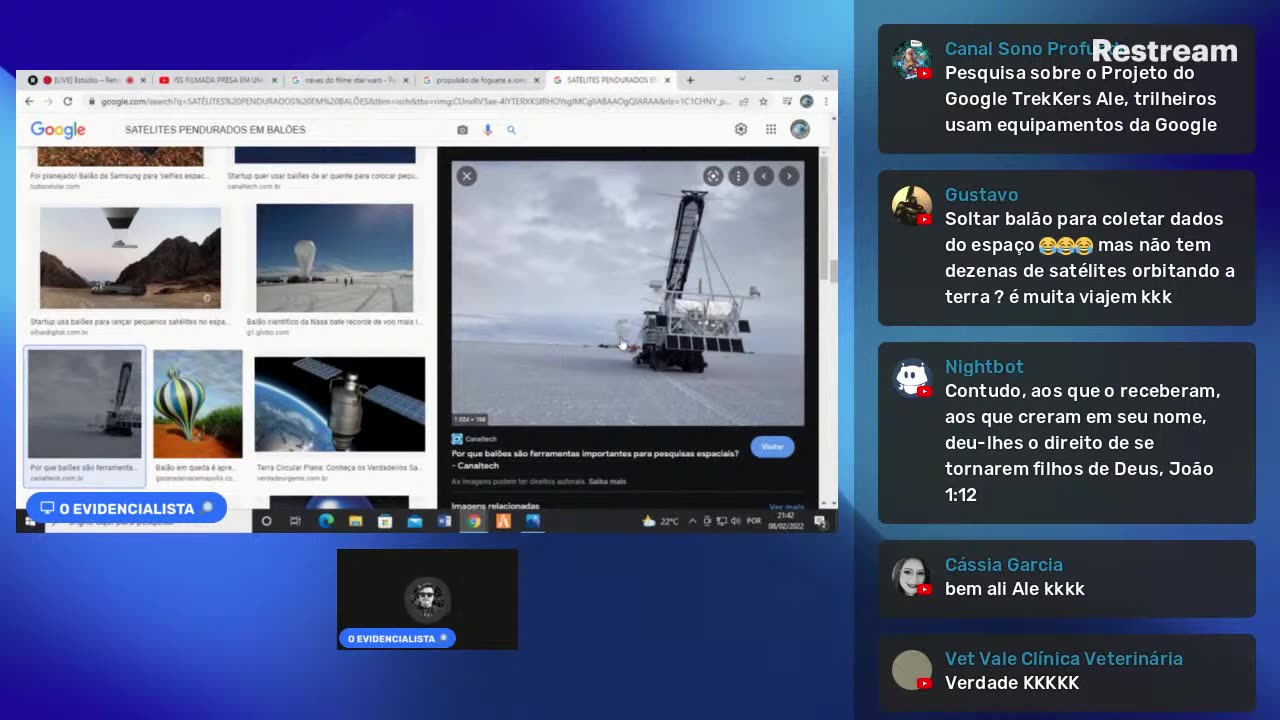The height and width of the screenshot is (720, 1280).
Task: Open a new browser tab
Action: (x=690, y=80)
